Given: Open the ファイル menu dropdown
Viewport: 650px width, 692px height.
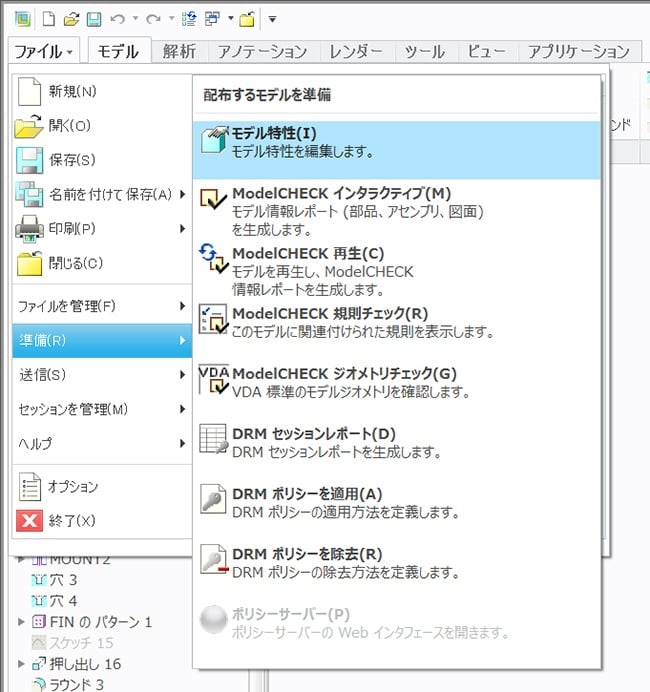Looking at the screenshot, I should pyautogui.click(x=45, y=51).
